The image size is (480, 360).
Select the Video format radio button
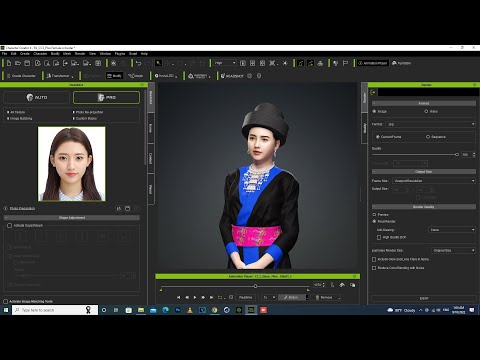pyautogui.click(x=426, y=111)
